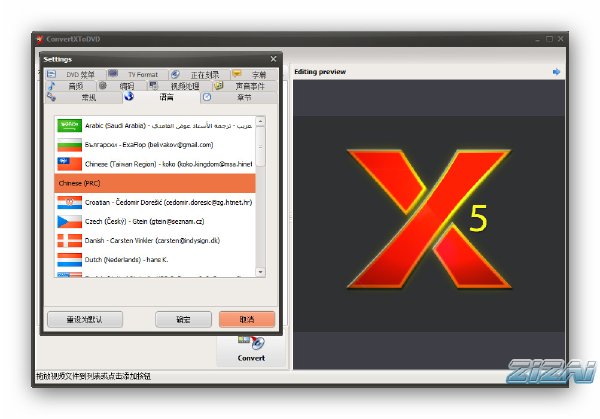Click the globe icon on 语言 tab
Screen dimensions: 600x419
coord(129,96)
